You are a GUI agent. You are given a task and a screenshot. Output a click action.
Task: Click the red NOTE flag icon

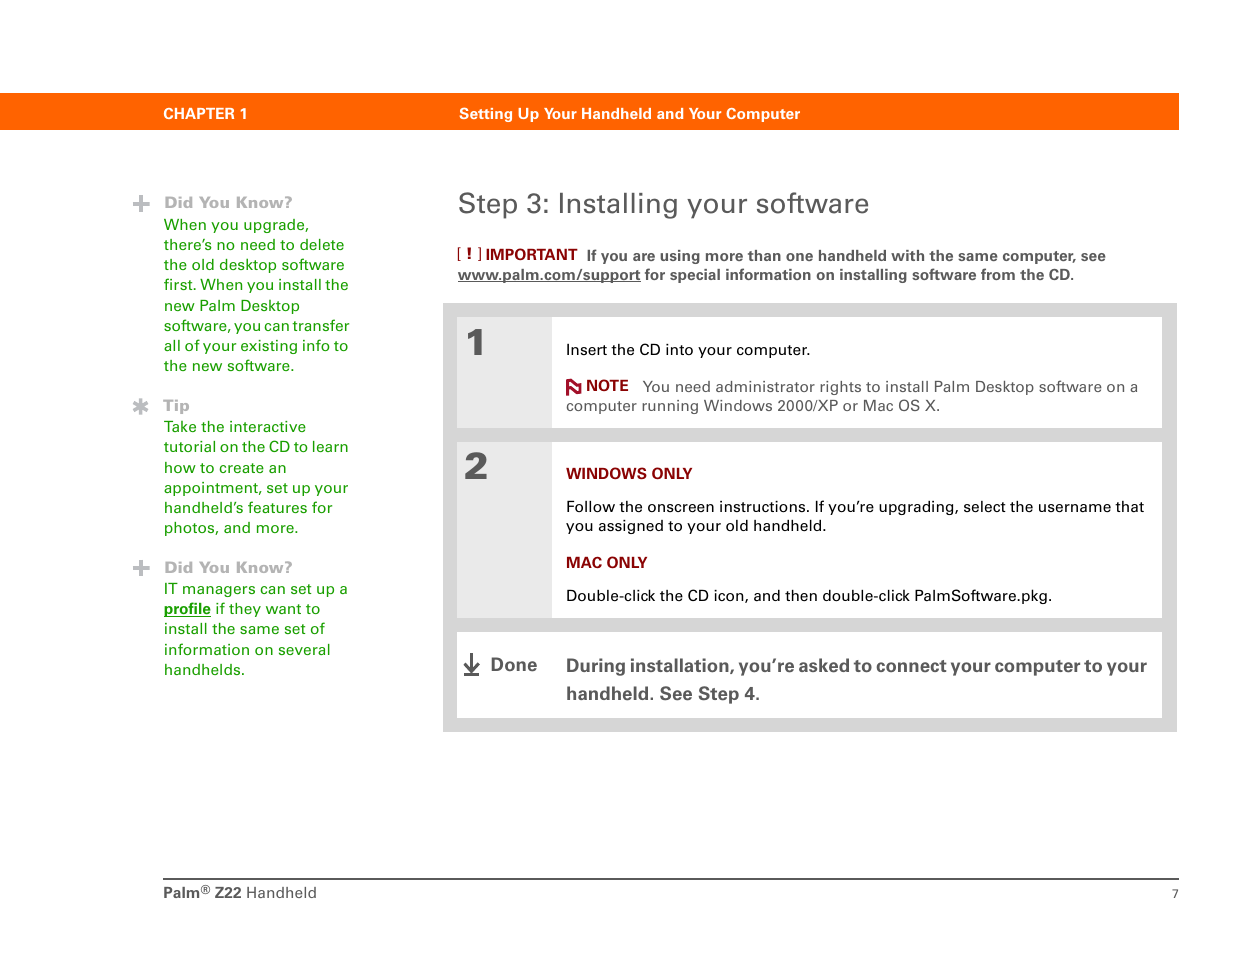574,387
